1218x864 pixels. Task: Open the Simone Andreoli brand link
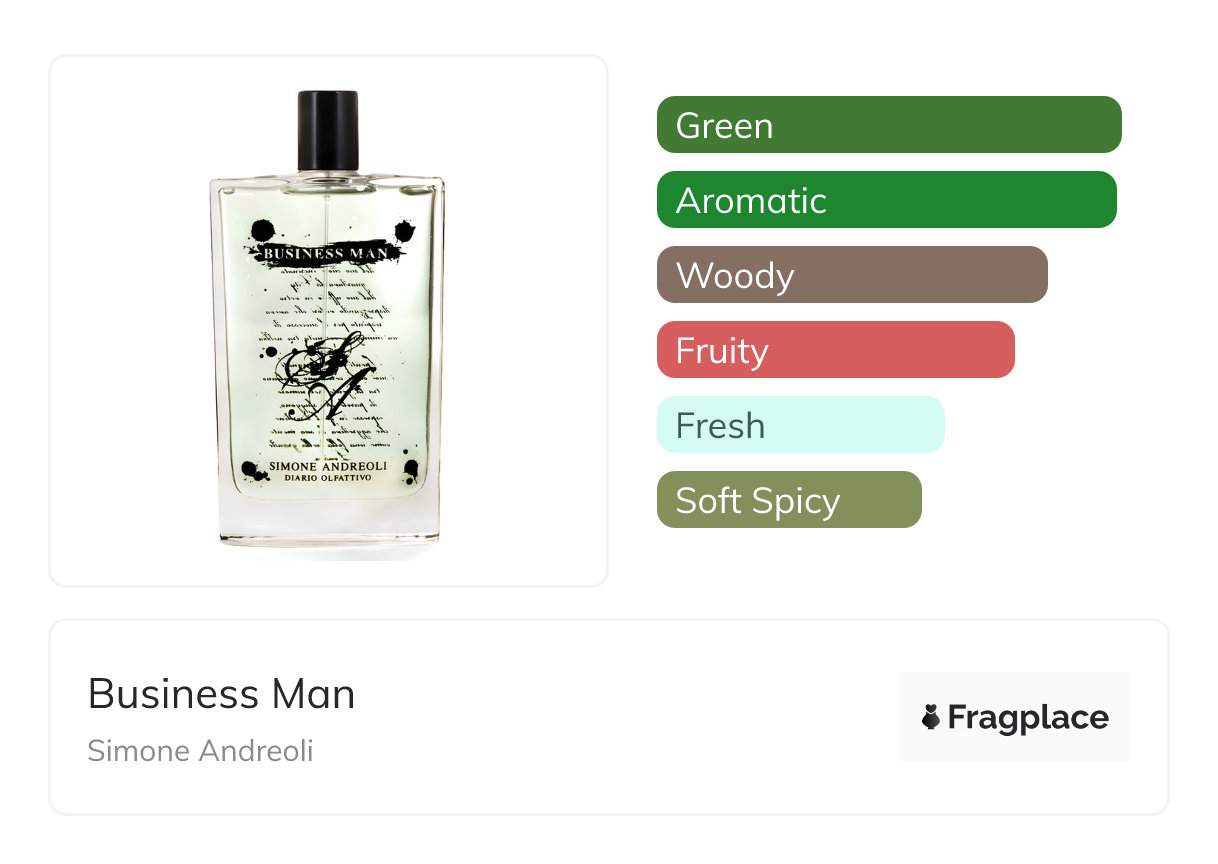click(x=200, y=751)
